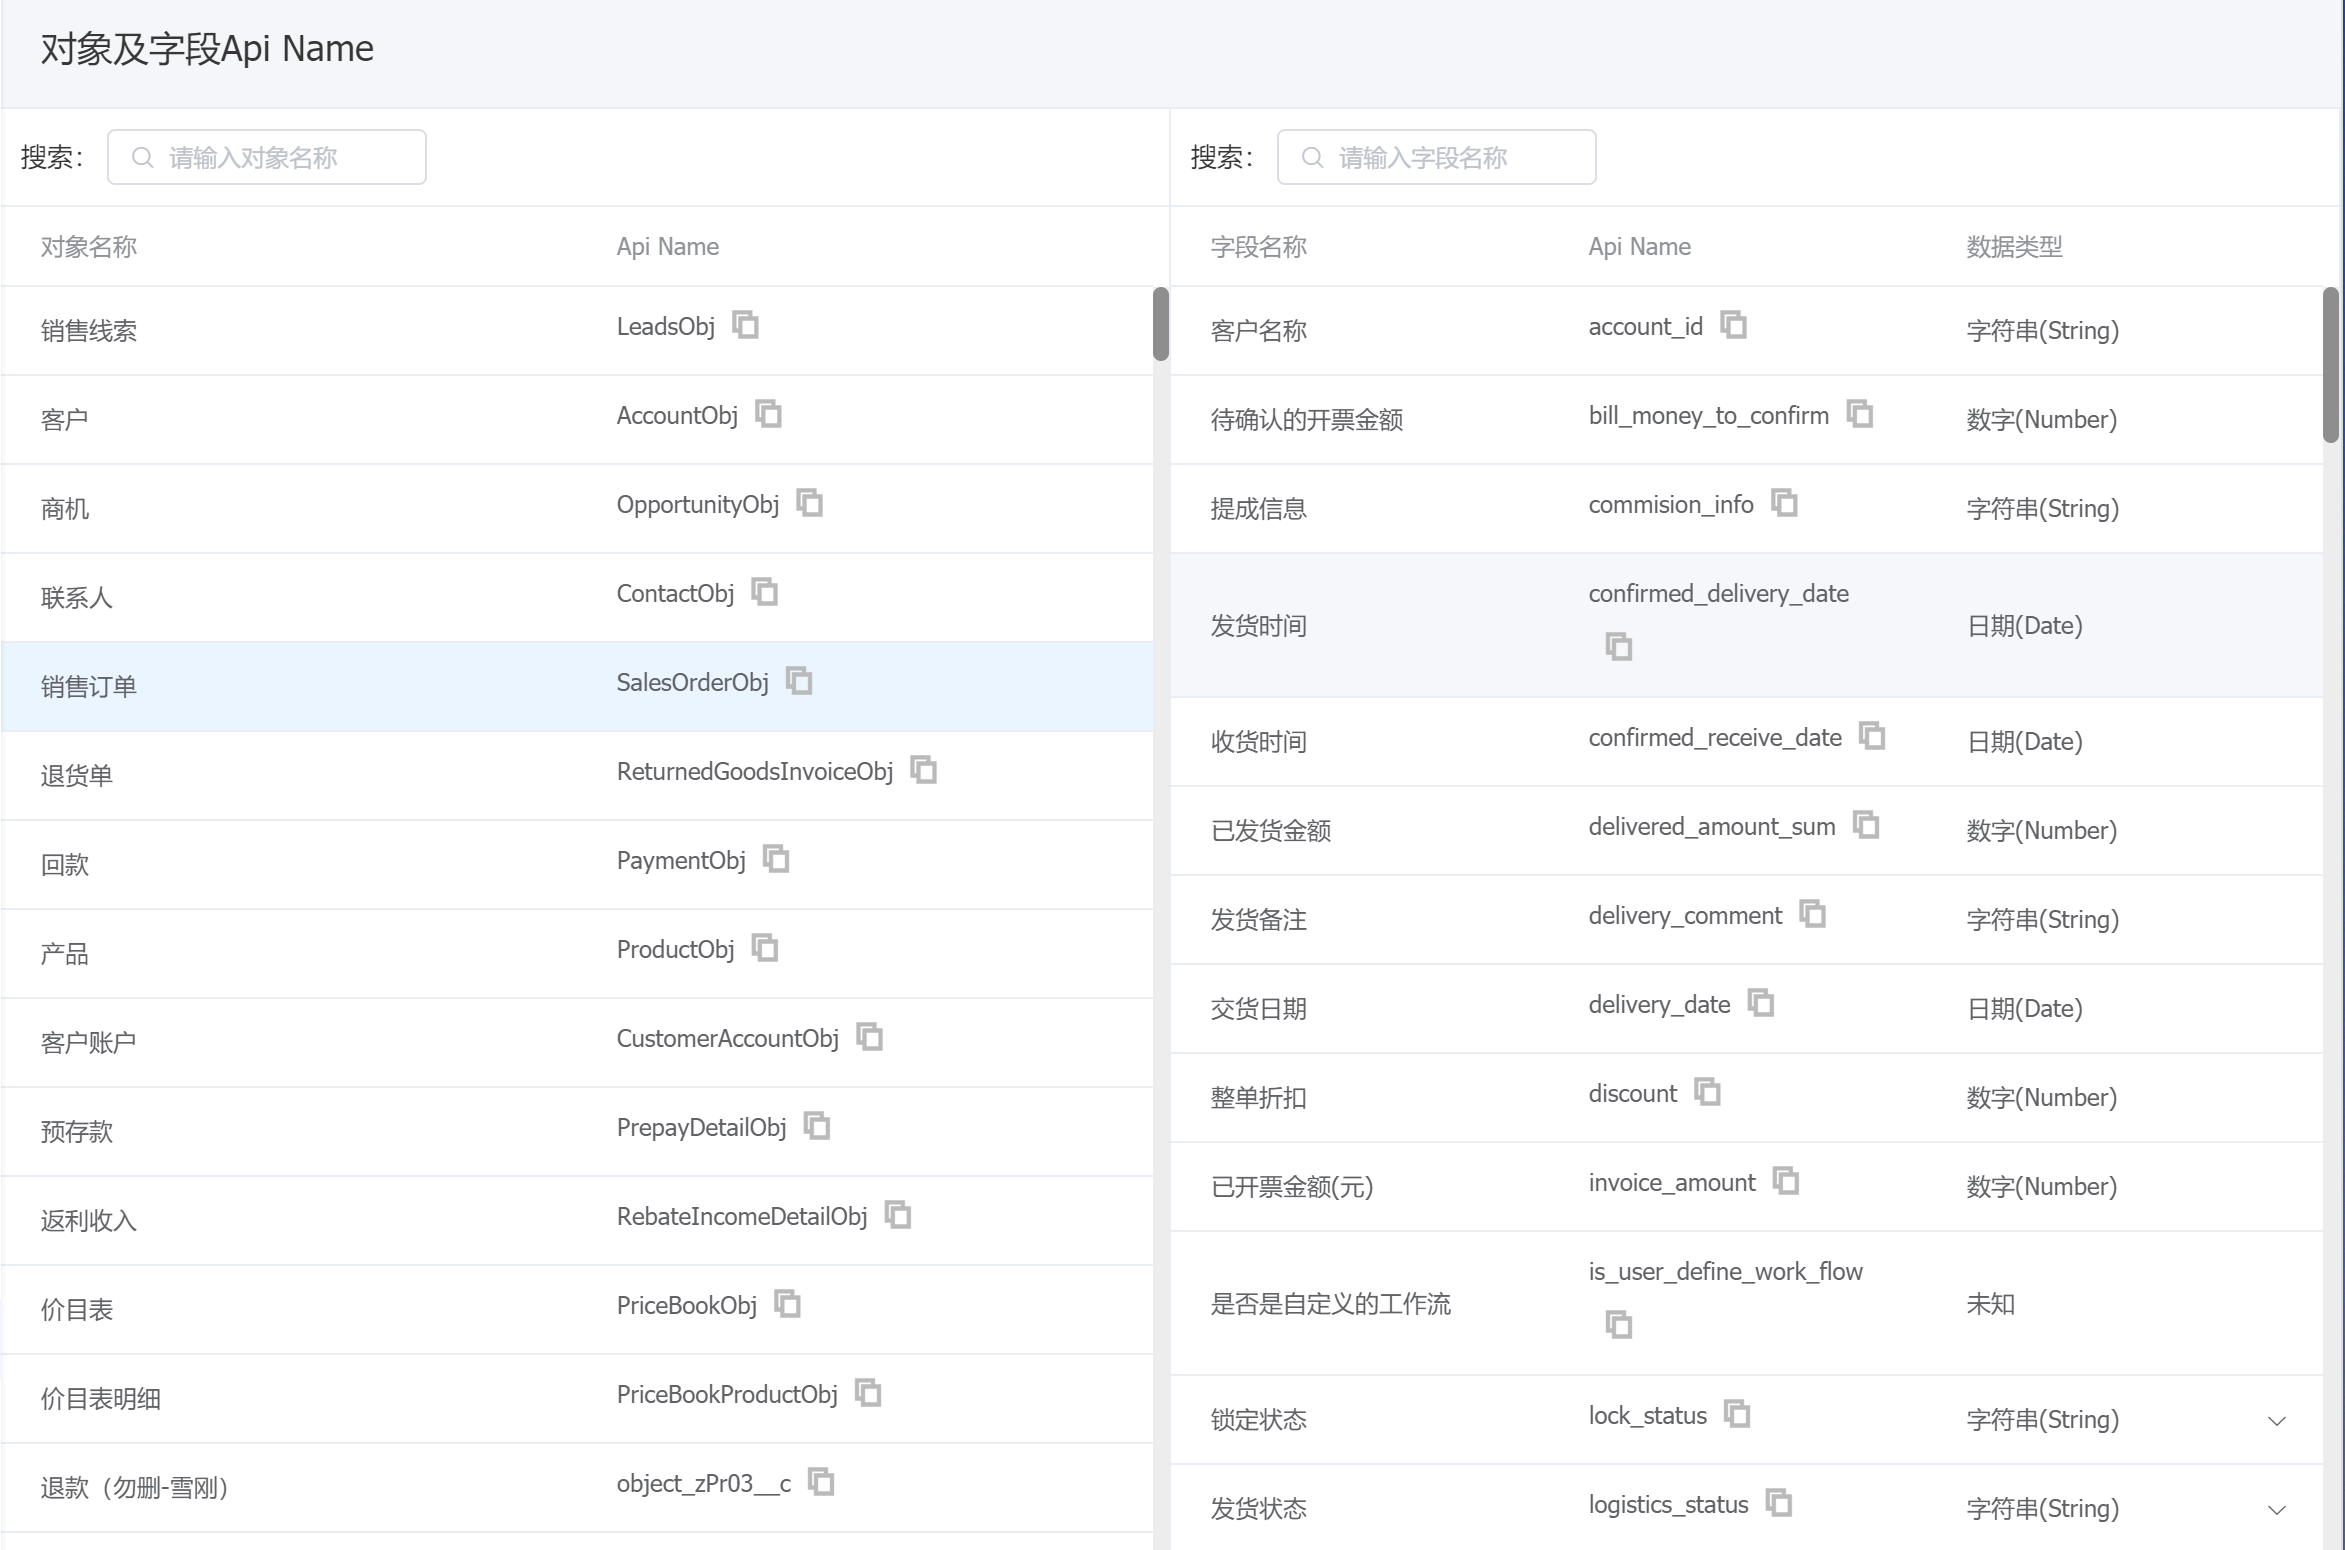Copy the PriceBookProductObj API name
Image resolution: width=2345 pixels, height=1550 pixels.
(x=869, y=1393)
